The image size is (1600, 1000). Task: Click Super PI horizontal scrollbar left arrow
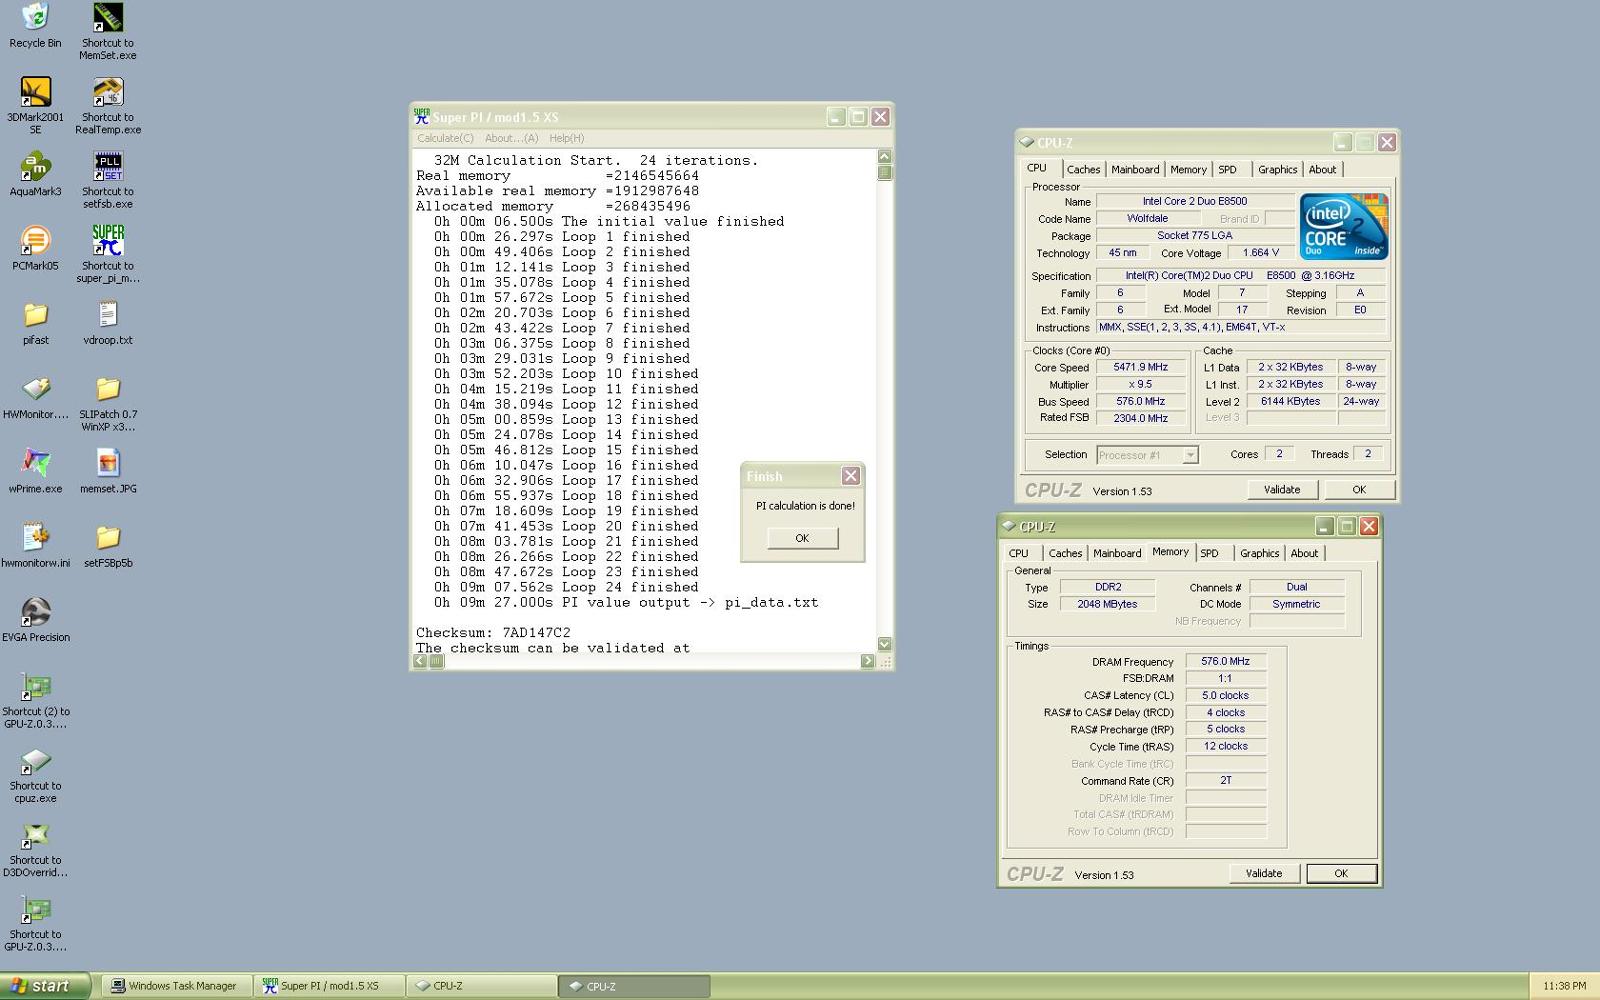(420, 661)
